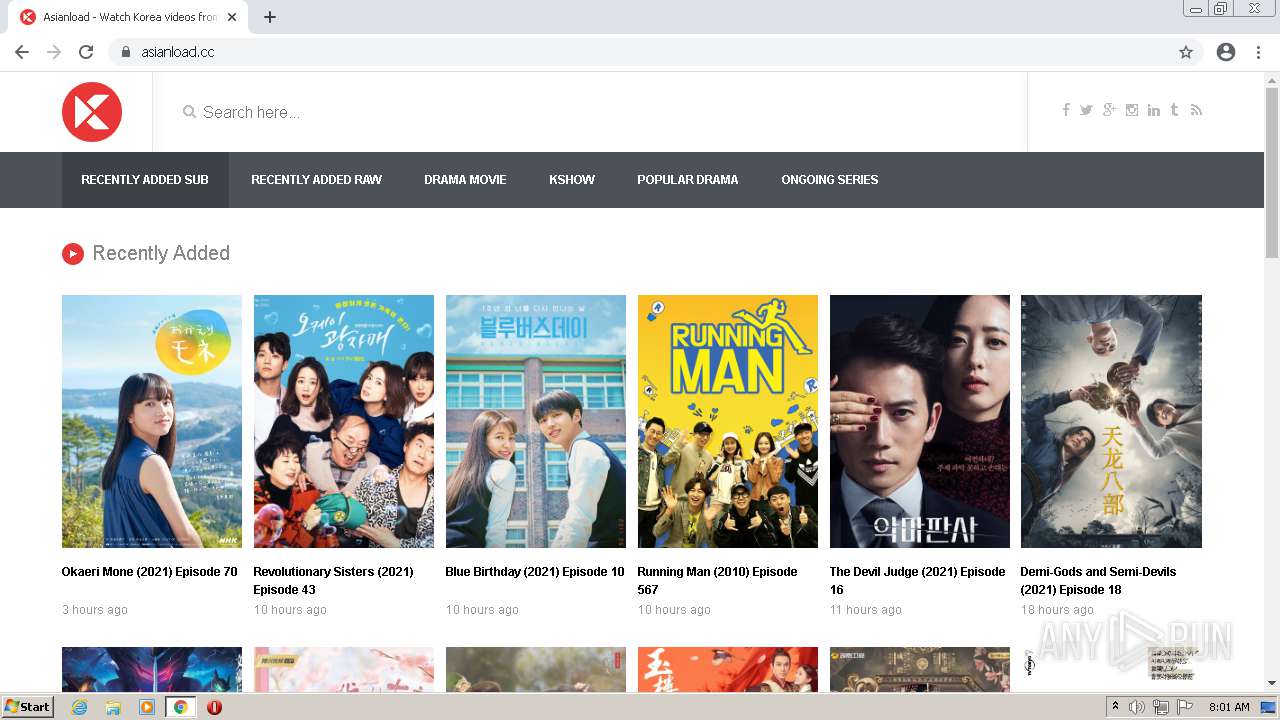The image size is (1280, 720).
Task: Click the Recently Added play icon
Action: 72,254
